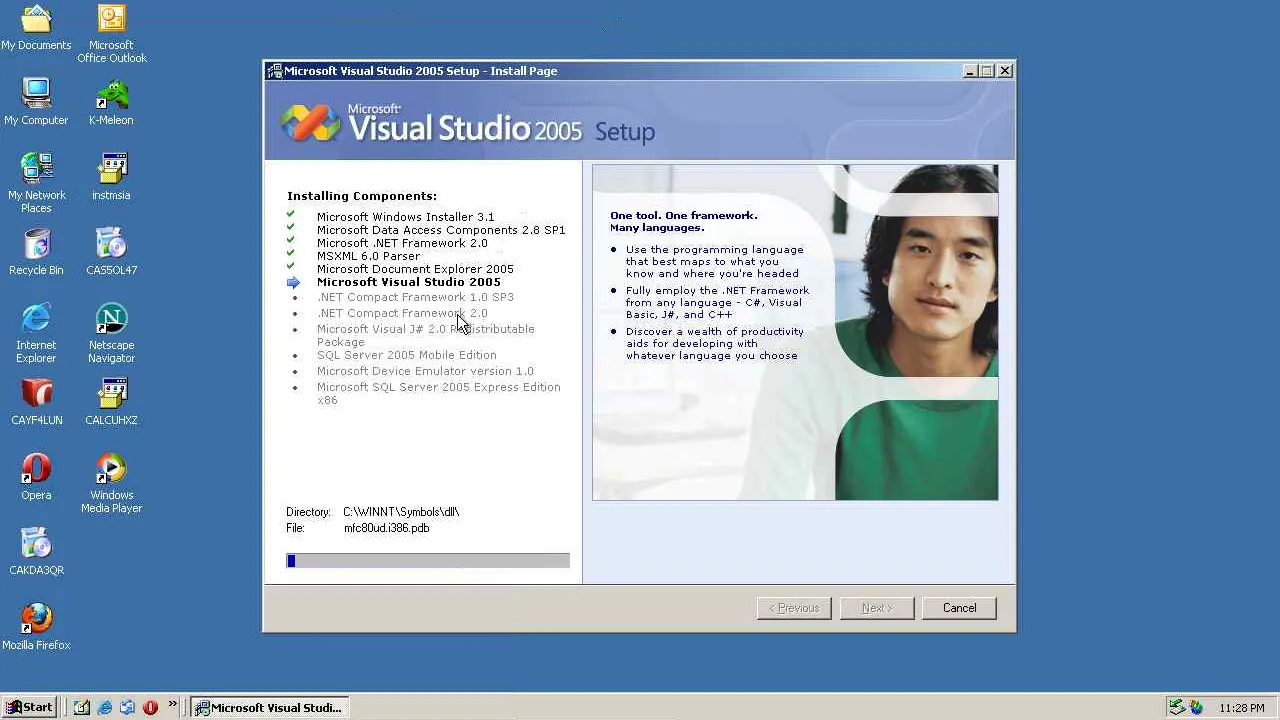Click 'Microsoft Document Explorer 2005' component
1280x720 pixels.
[415, 269]
